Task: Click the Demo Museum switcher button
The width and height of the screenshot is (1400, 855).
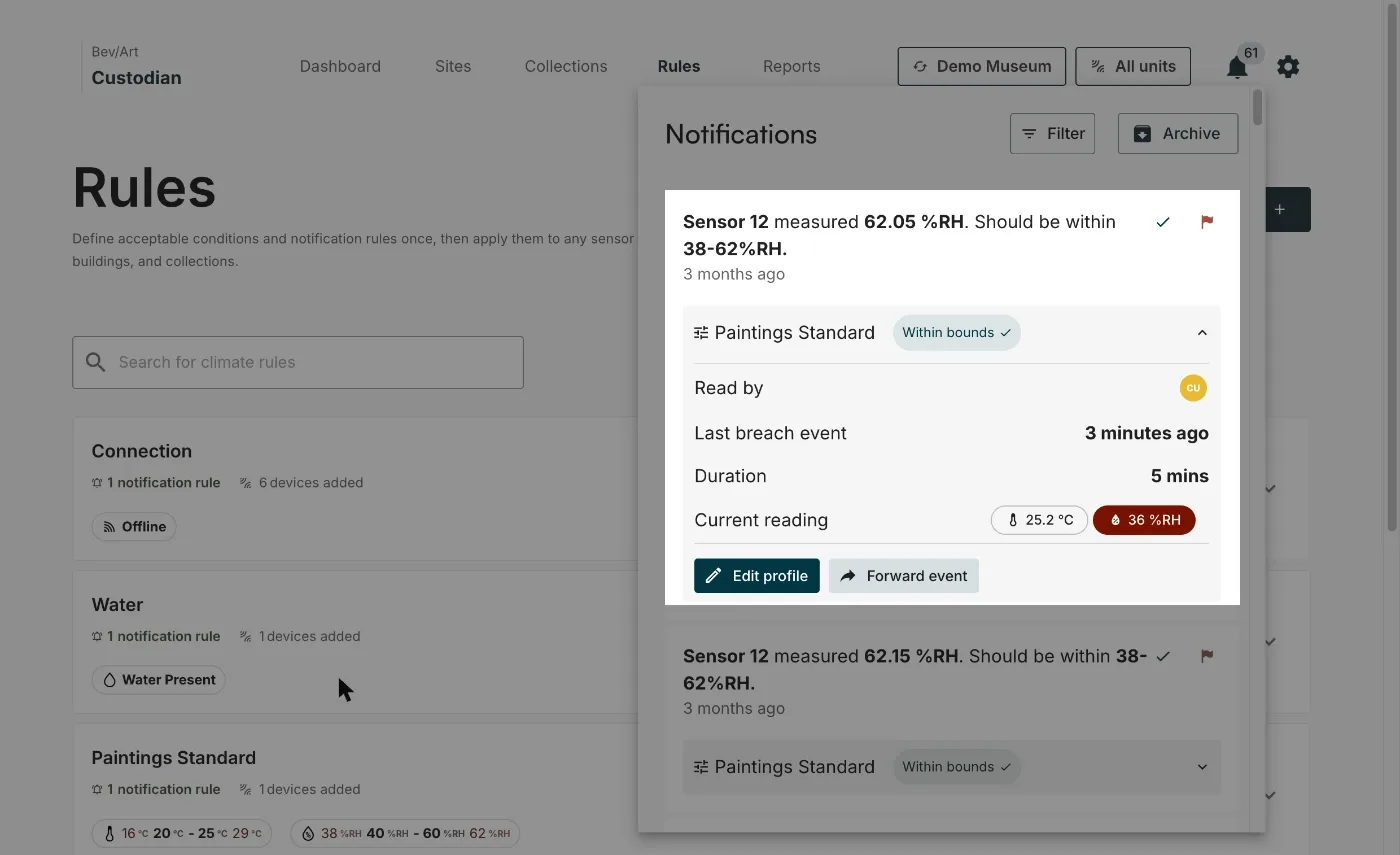Action: pyautogui.click(x=982, y=67)
